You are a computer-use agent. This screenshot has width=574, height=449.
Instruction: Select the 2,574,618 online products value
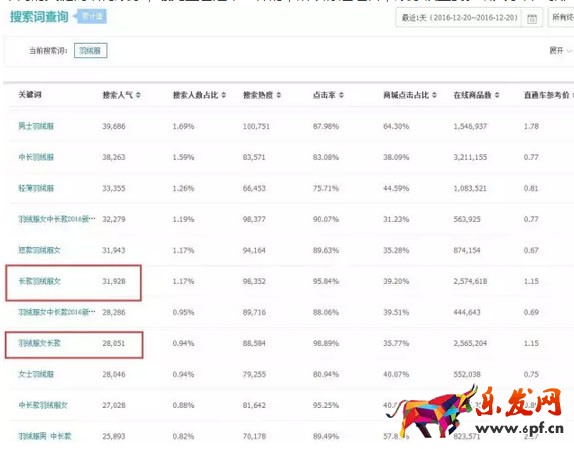pyautogui.click(x=470, y=281)
